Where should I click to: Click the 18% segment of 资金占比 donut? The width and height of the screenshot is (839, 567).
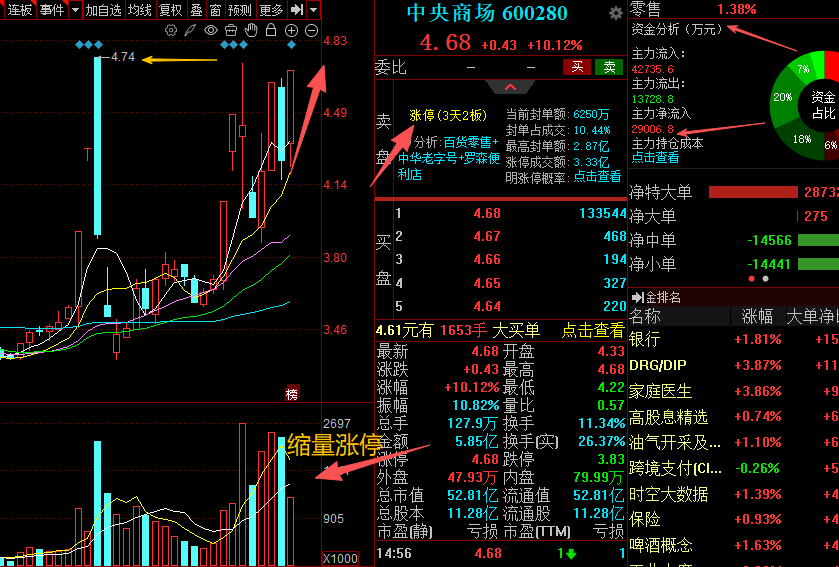point(801,139)
